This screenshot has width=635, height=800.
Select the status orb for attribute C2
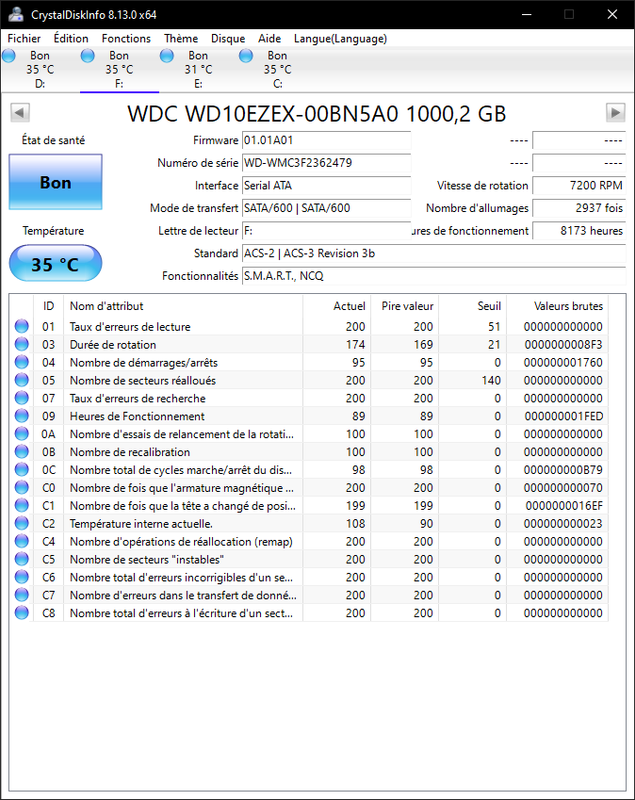point(21,523)
